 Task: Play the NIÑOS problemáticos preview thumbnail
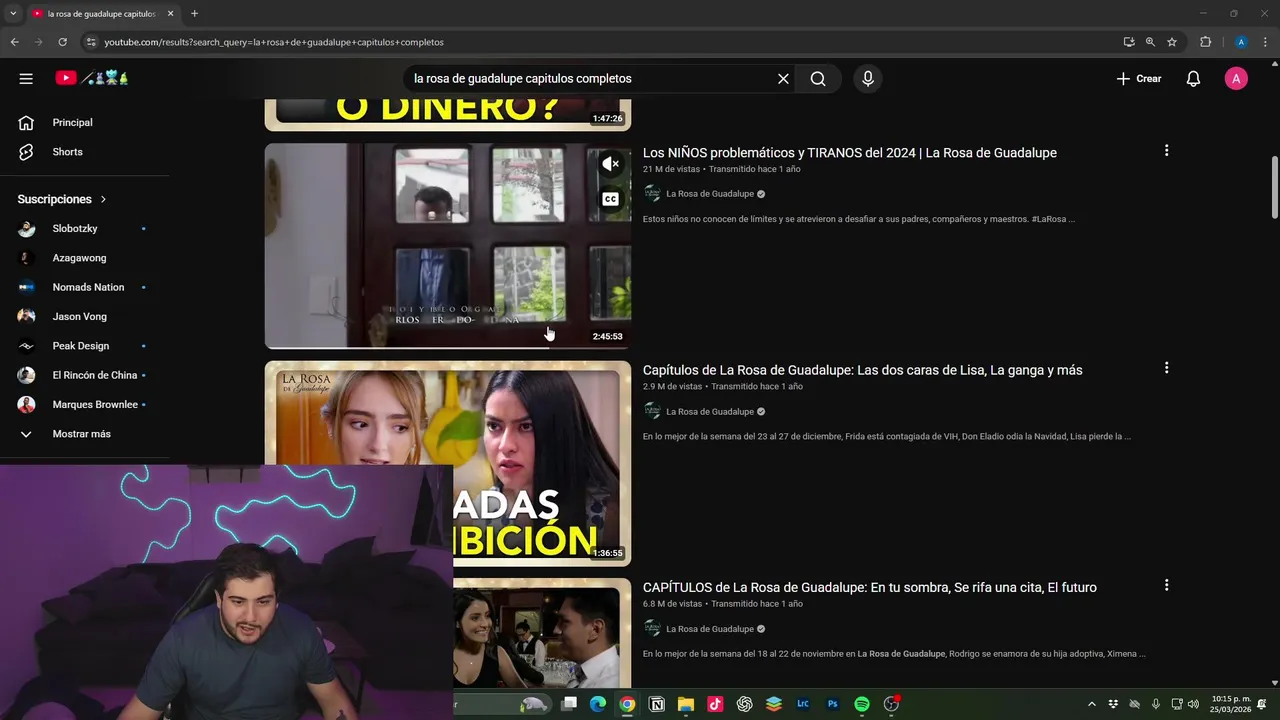pyautogui.click(x=448, y=245)
